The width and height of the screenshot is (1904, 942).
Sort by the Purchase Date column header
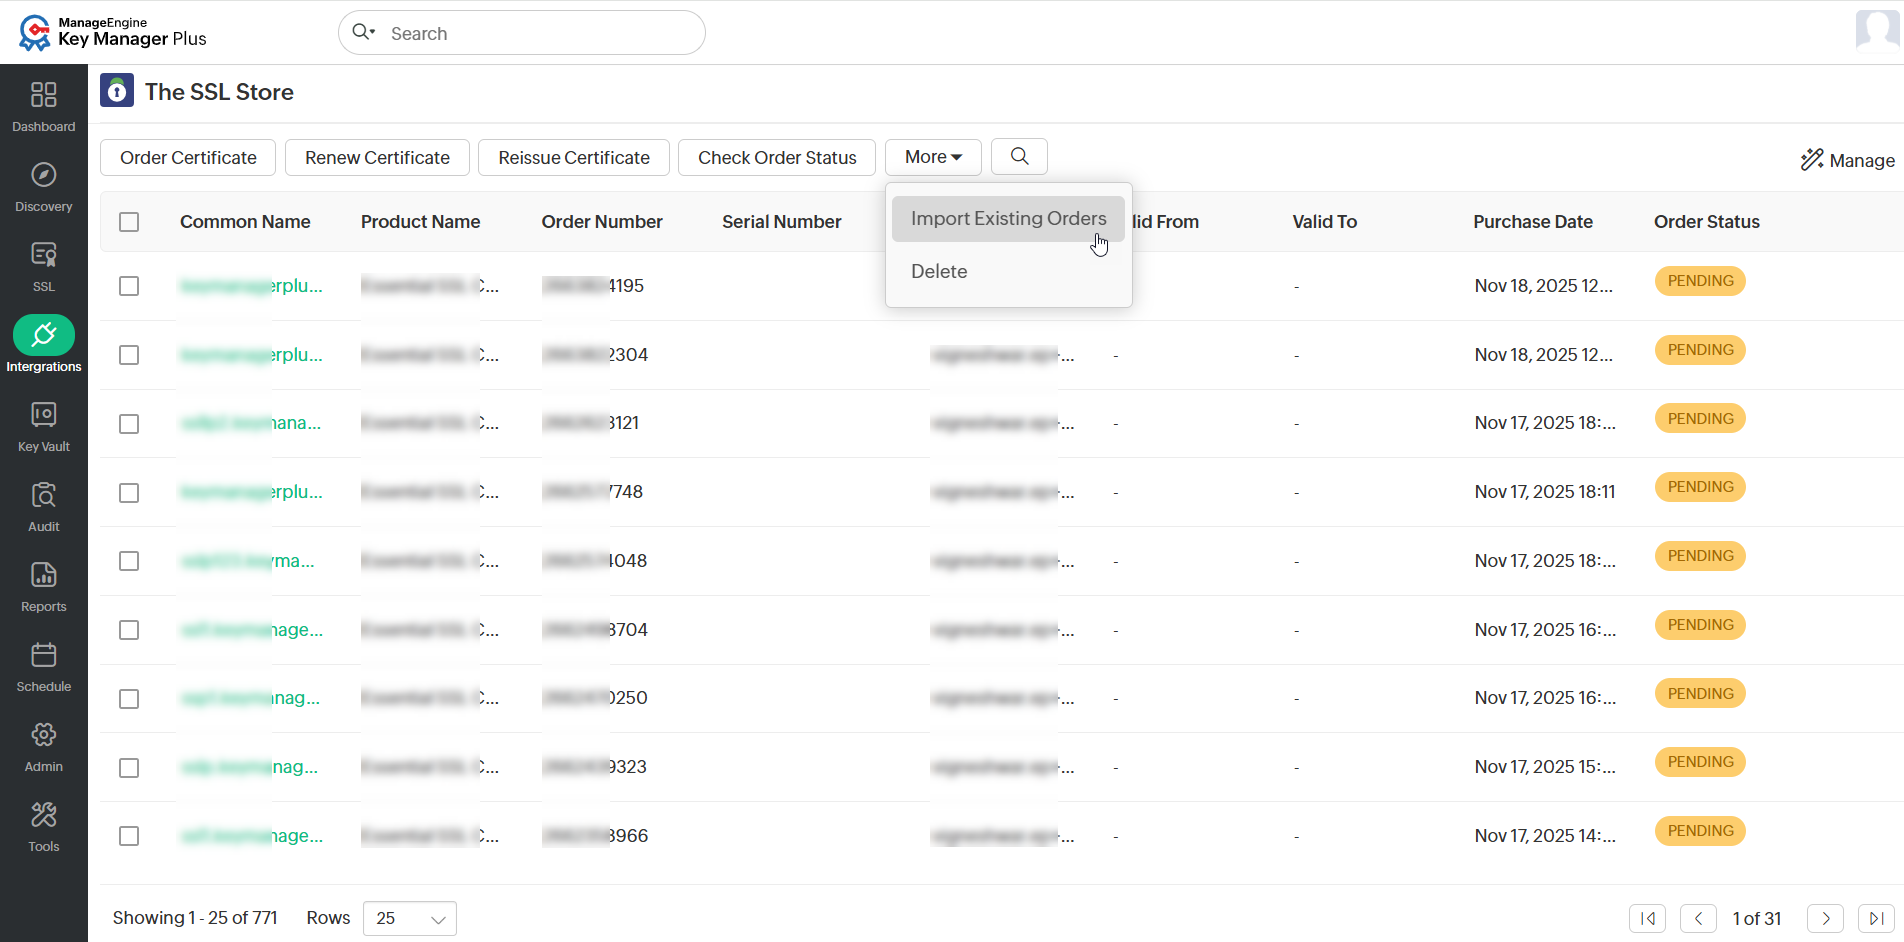pos(1533,222)
